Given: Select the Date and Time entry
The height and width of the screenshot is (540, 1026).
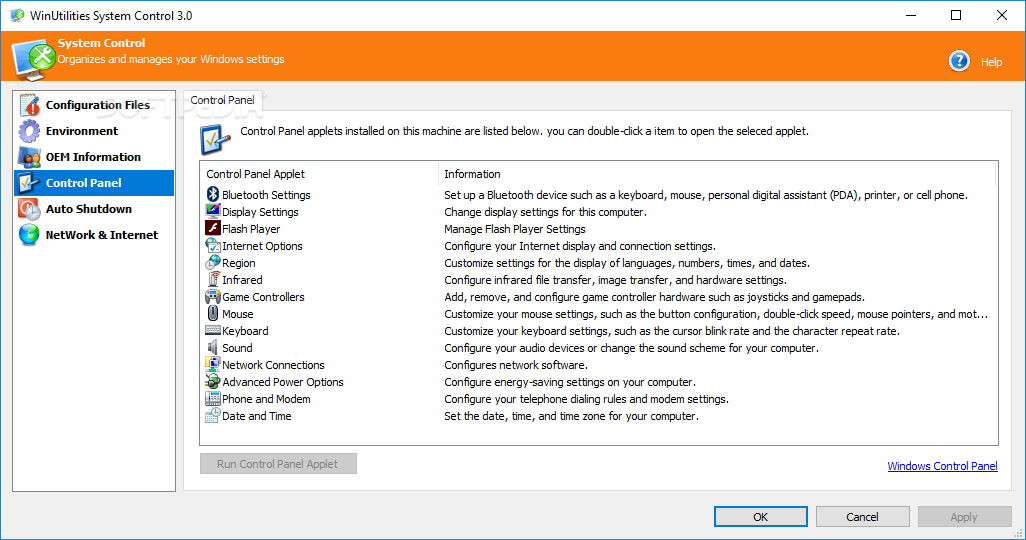Looking at the screenshot, I should click(256, 416).
